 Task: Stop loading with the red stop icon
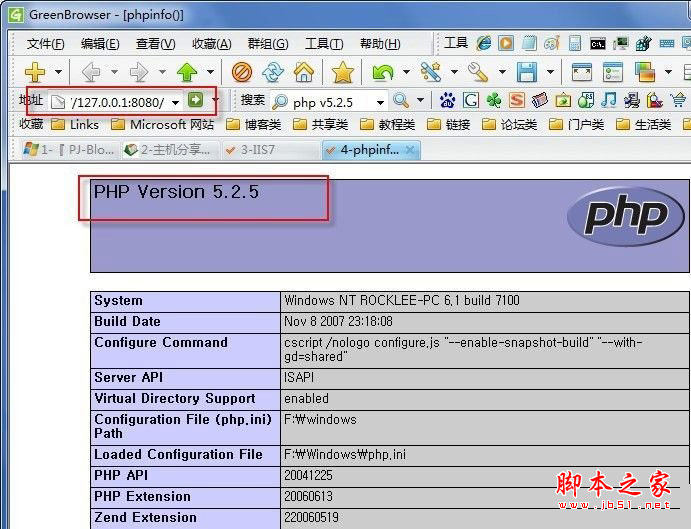pos(242,72)
